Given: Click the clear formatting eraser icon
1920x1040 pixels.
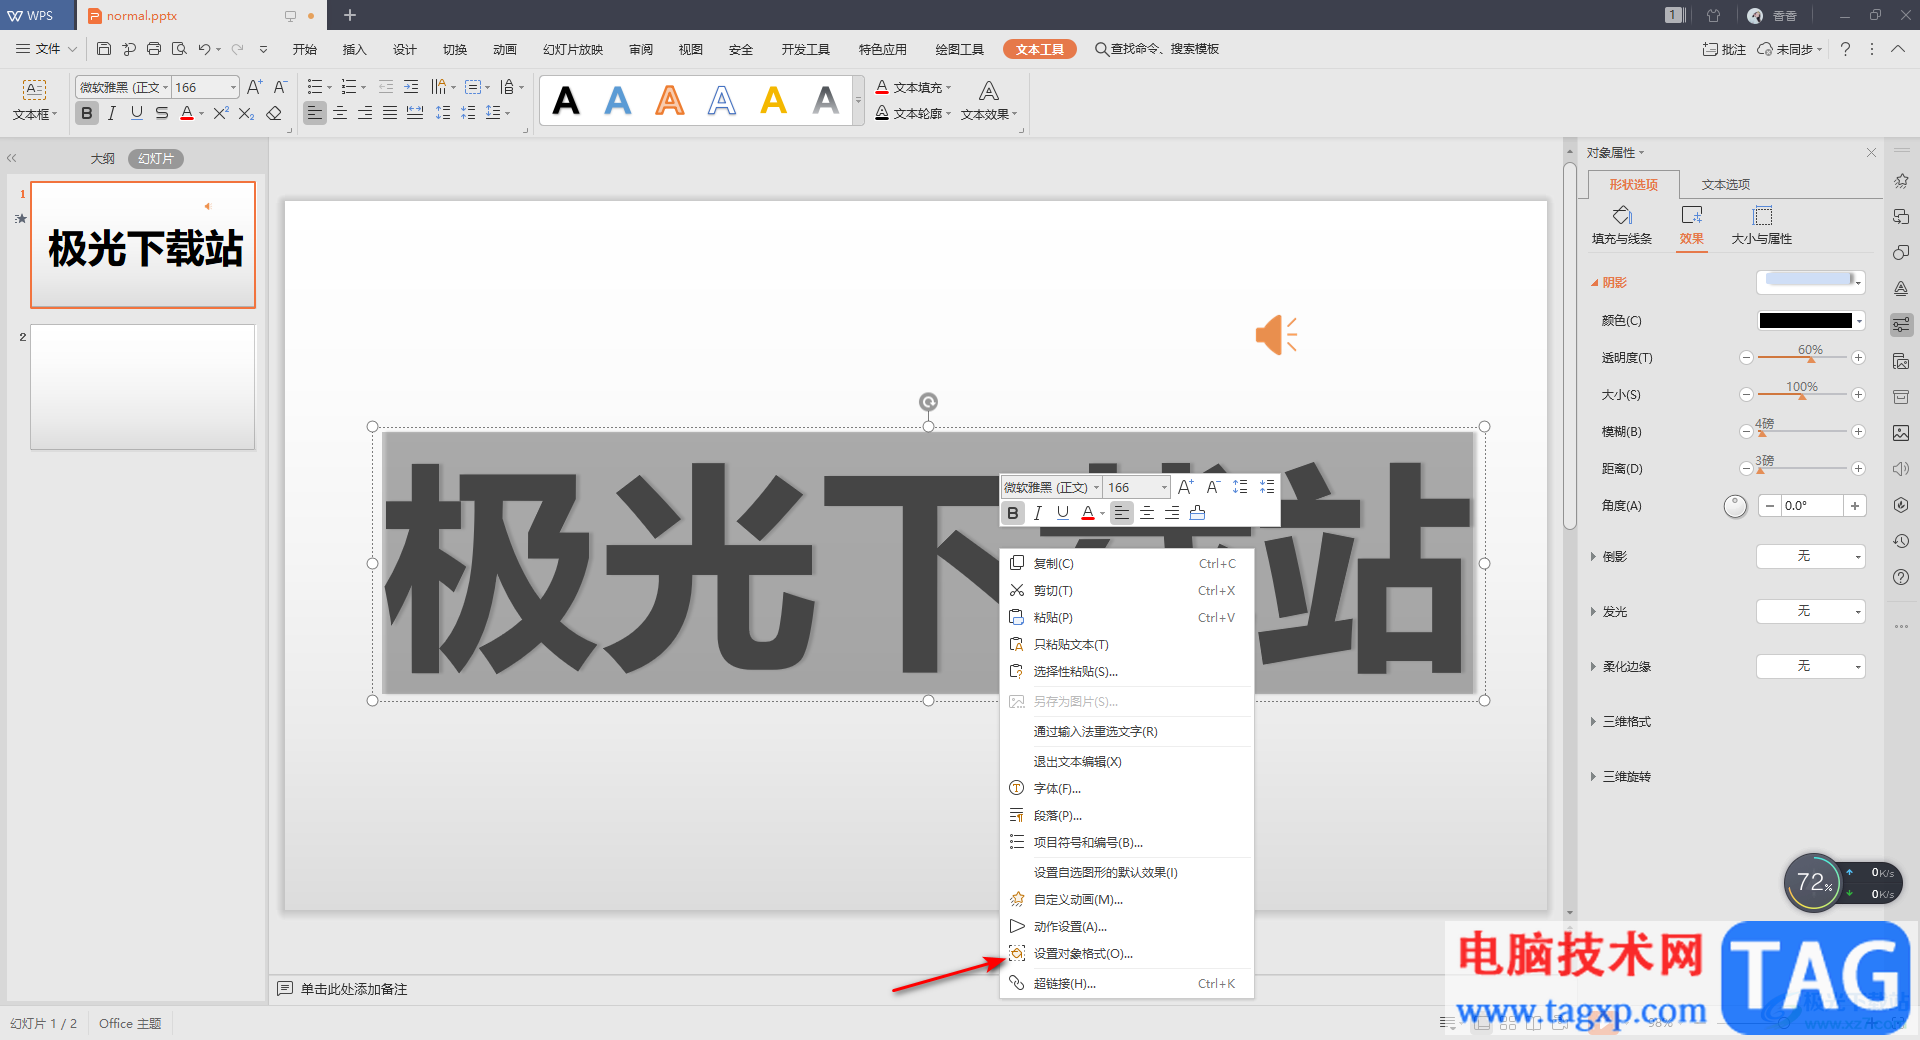Looking at the screenshot, I should coord(274,113).
